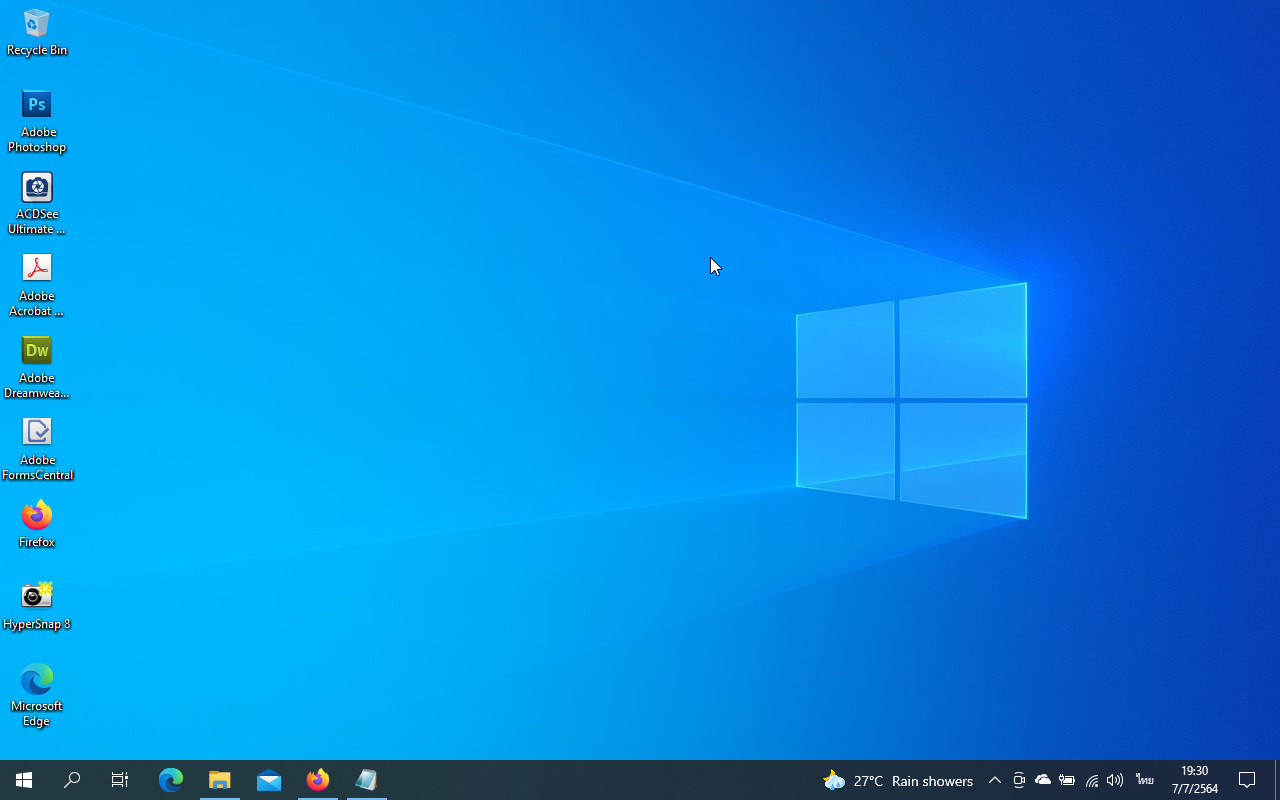Open the Start menu

[24, 780]
